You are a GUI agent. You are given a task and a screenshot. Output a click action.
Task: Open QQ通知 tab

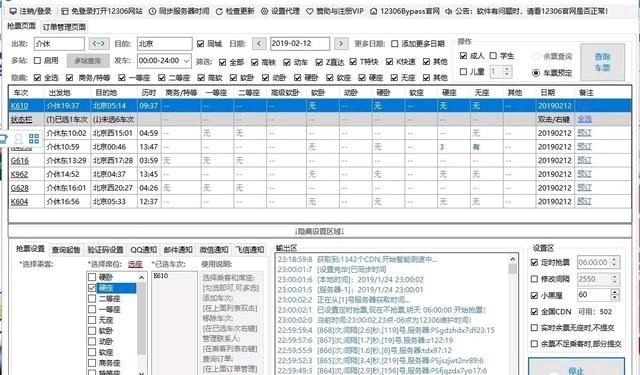click(143, 249)
